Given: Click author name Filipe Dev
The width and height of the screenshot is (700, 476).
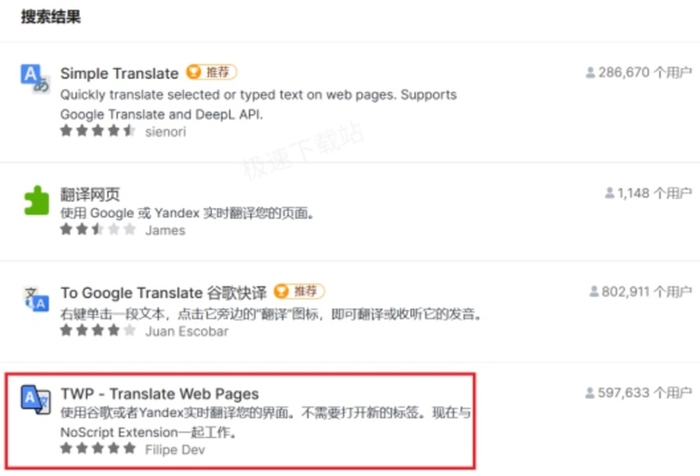Looking at the screenshot, I should pyautogui.click(x=175, y=450).
